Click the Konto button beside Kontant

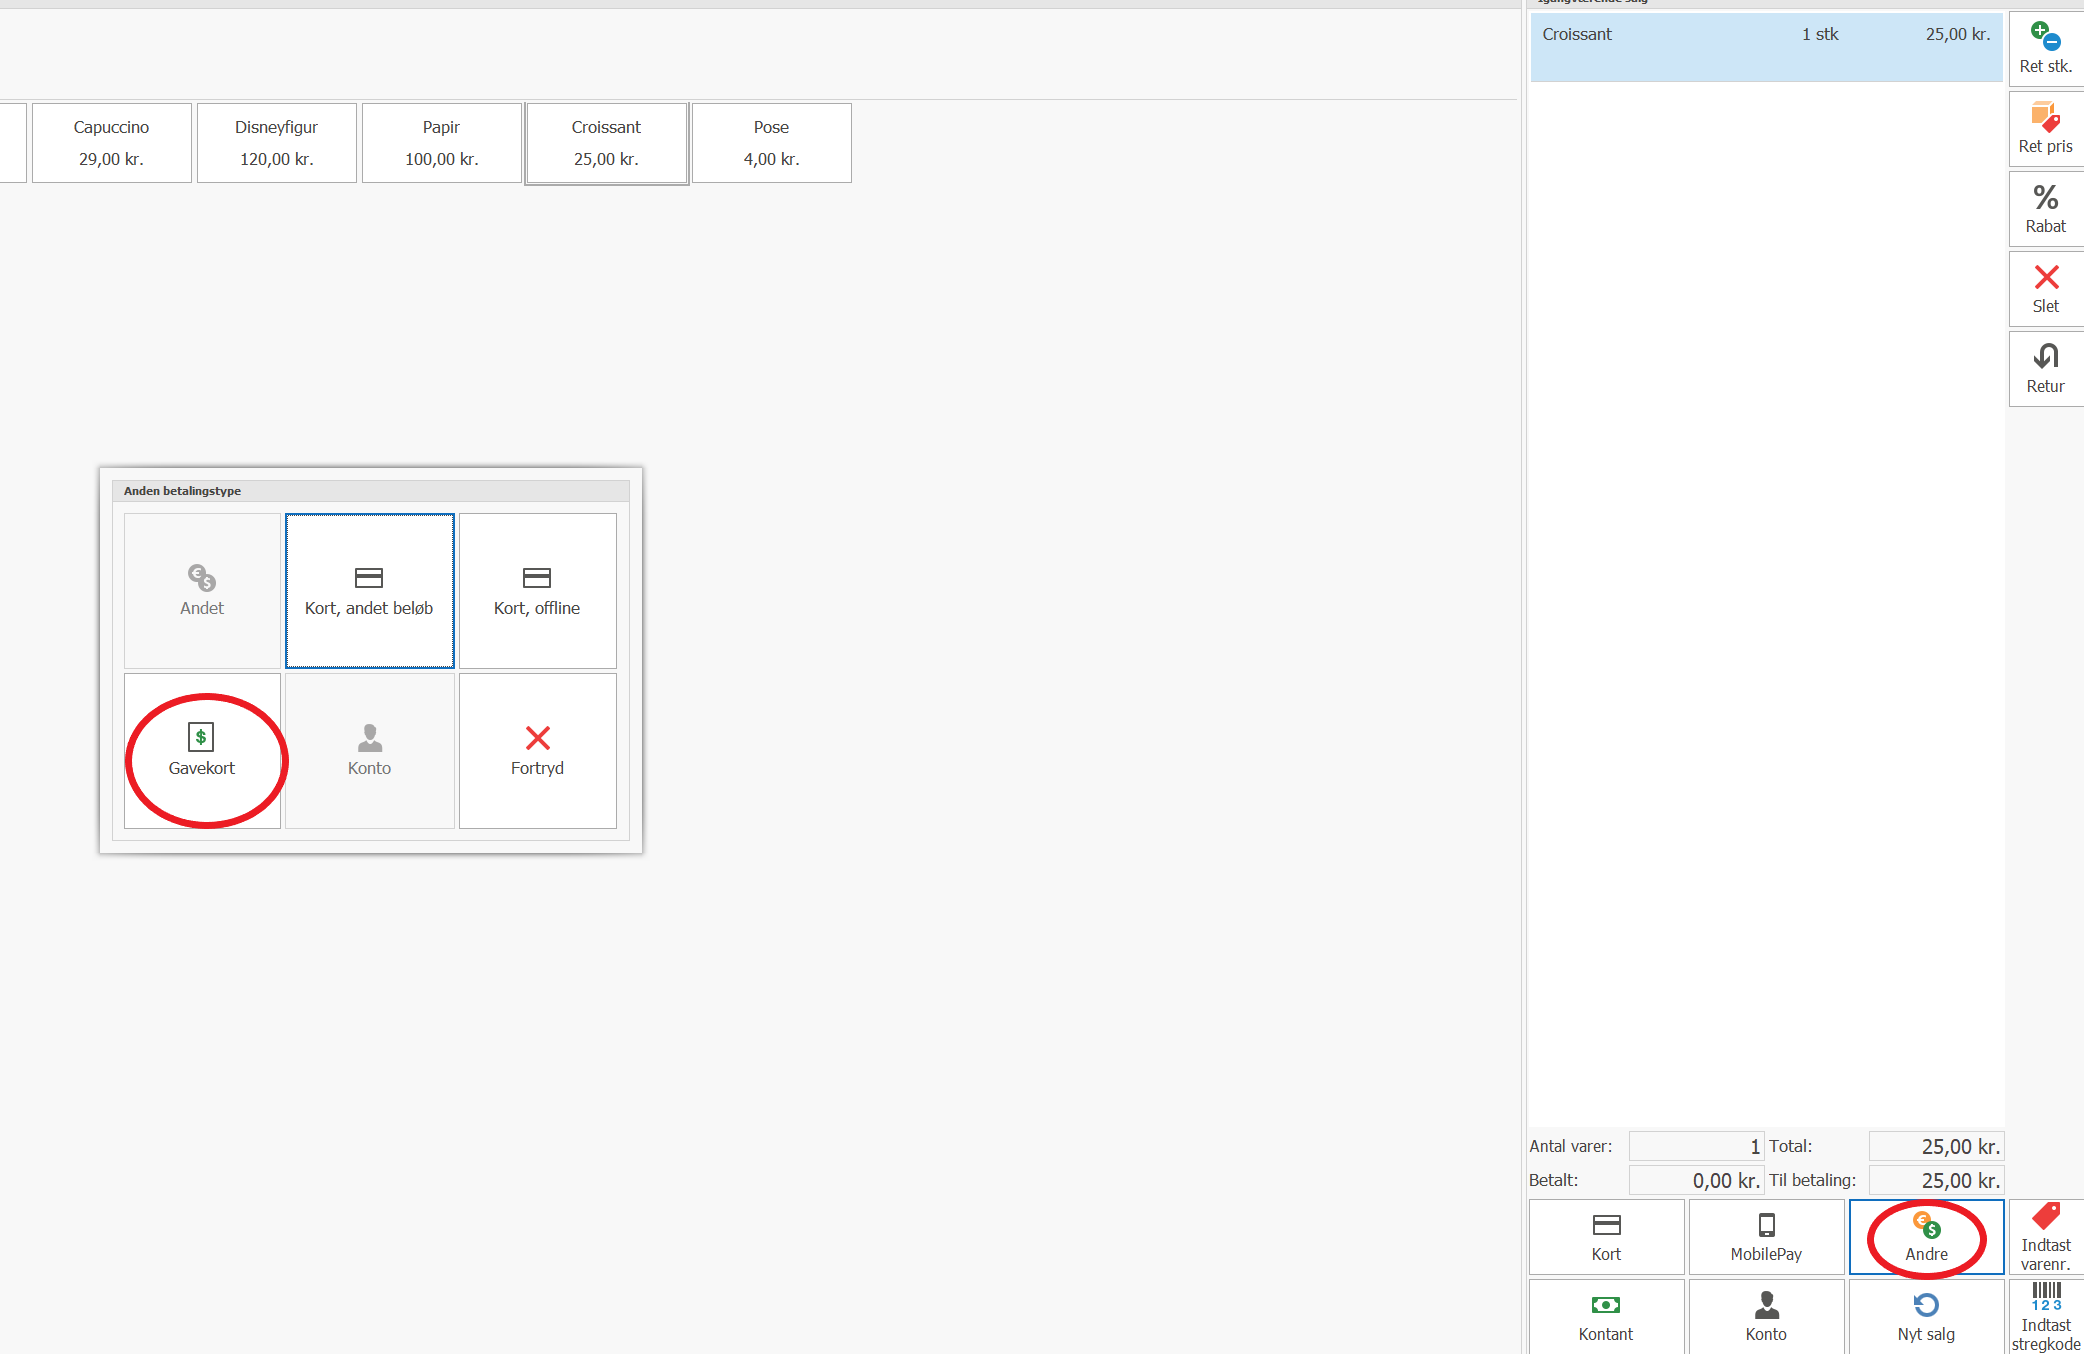pos(1766,1317)
